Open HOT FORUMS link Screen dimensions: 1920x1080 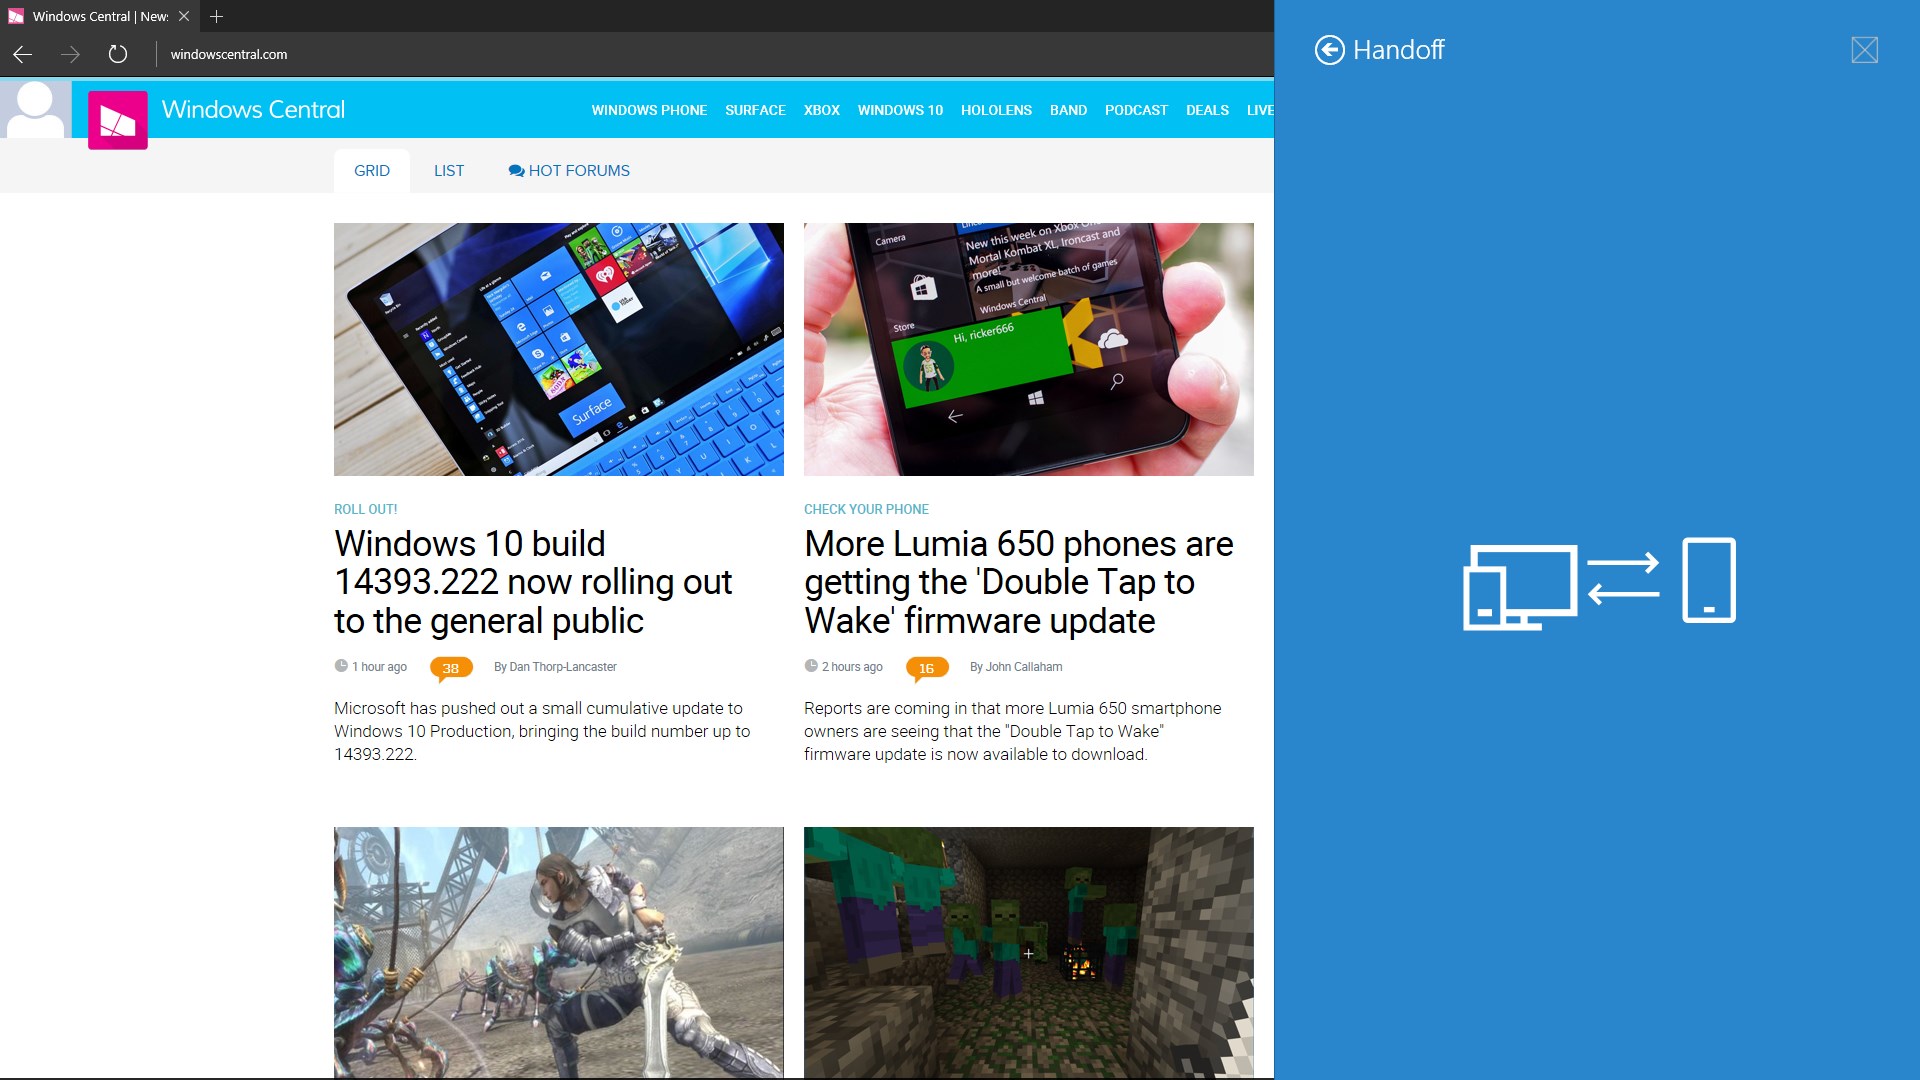click(569, 171)
